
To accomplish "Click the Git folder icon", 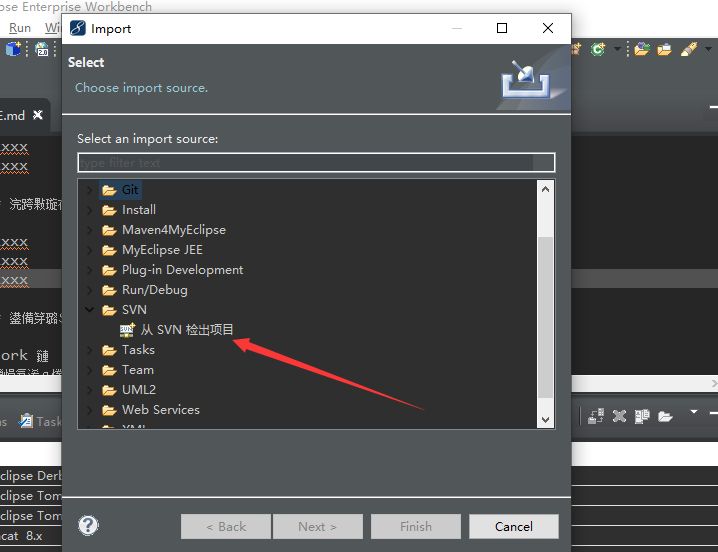I will click(109, 190).
